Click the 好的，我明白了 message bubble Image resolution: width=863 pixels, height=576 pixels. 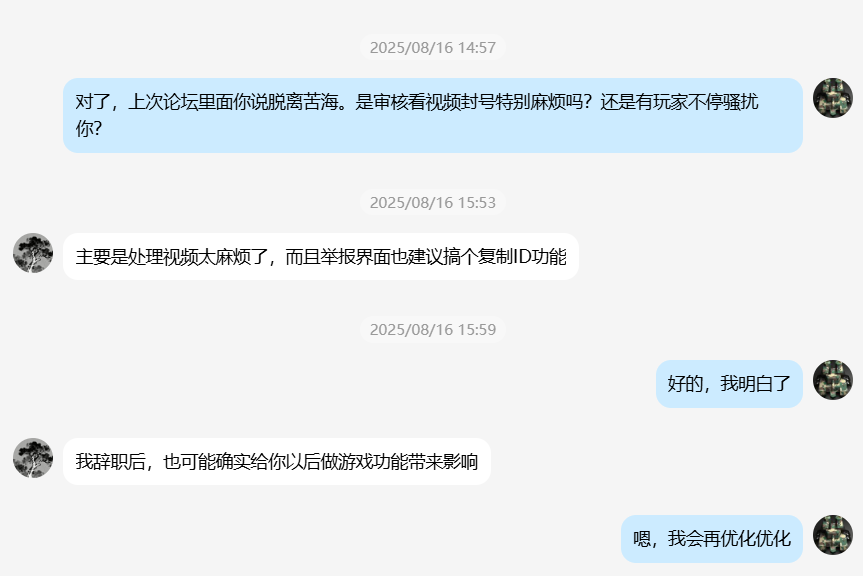tap(729, 384)
